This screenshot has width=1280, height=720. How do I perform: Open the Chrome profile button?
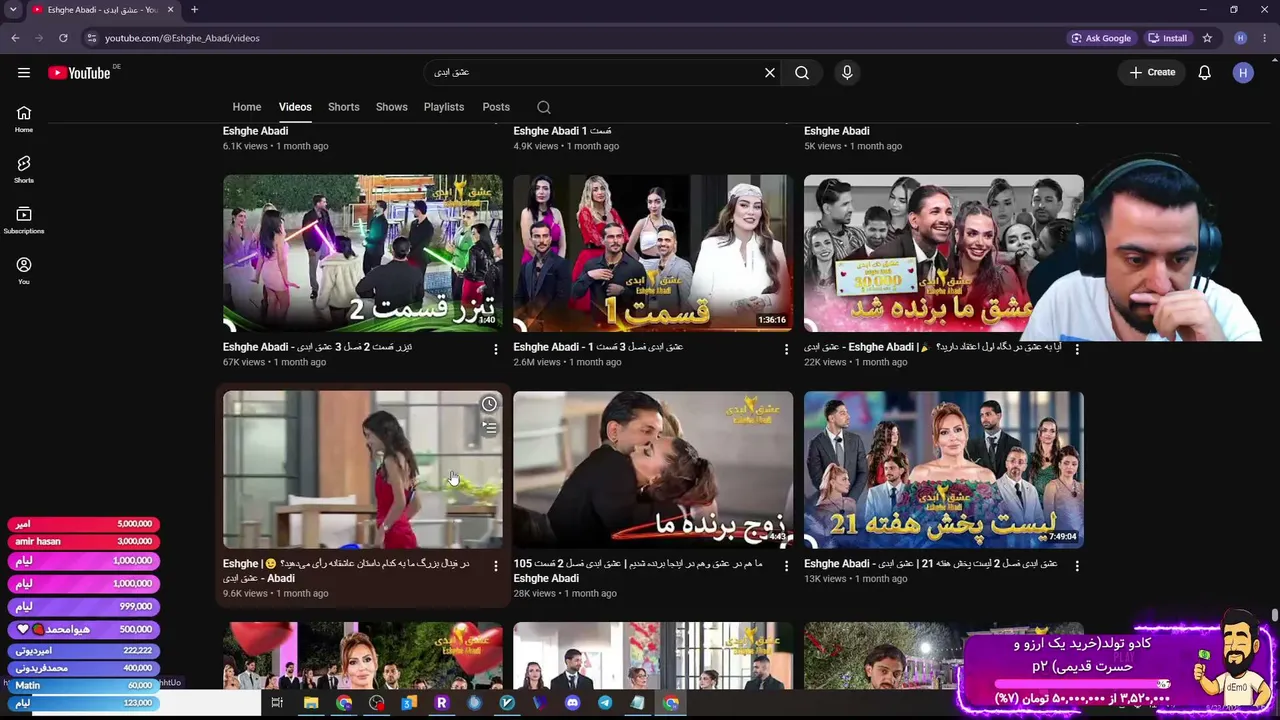(x=1241, y=38)
